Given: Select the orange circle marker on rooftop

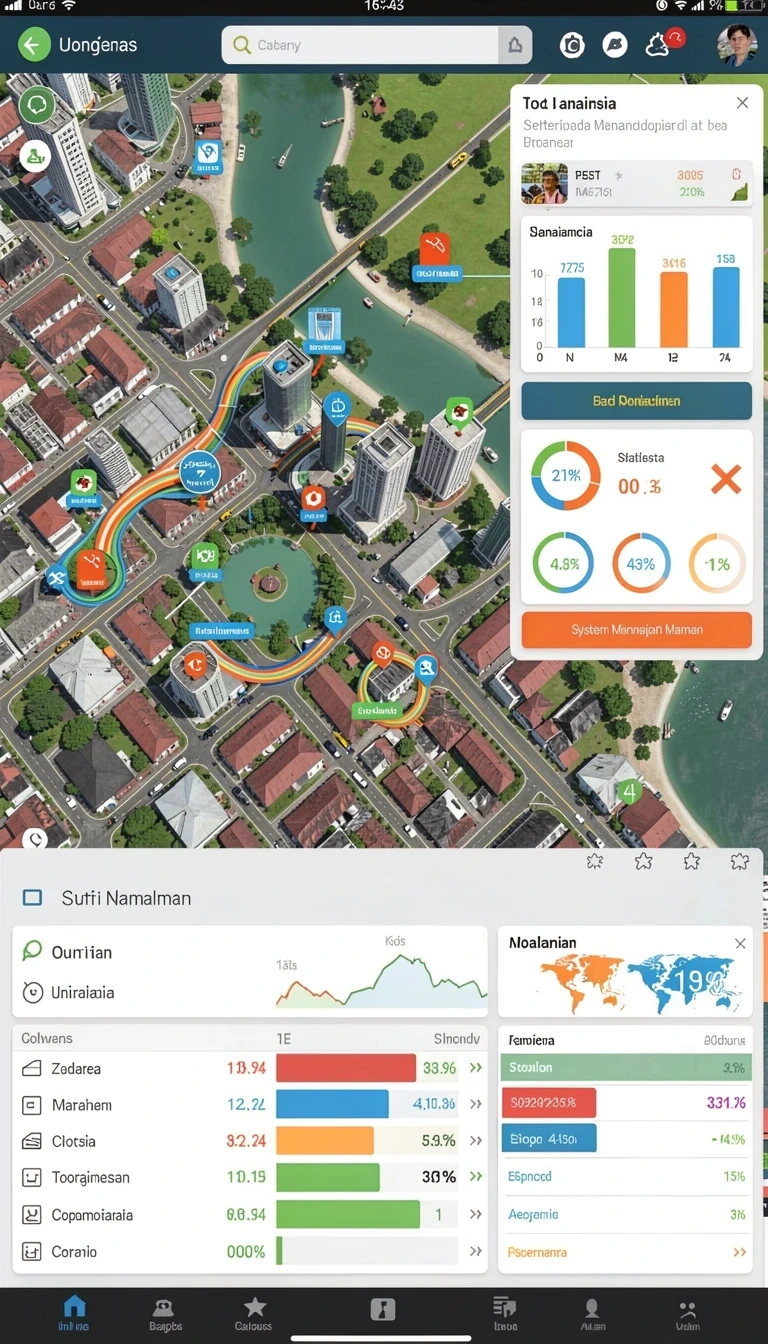Looking at the screenshot, I should tap(196, 663).
